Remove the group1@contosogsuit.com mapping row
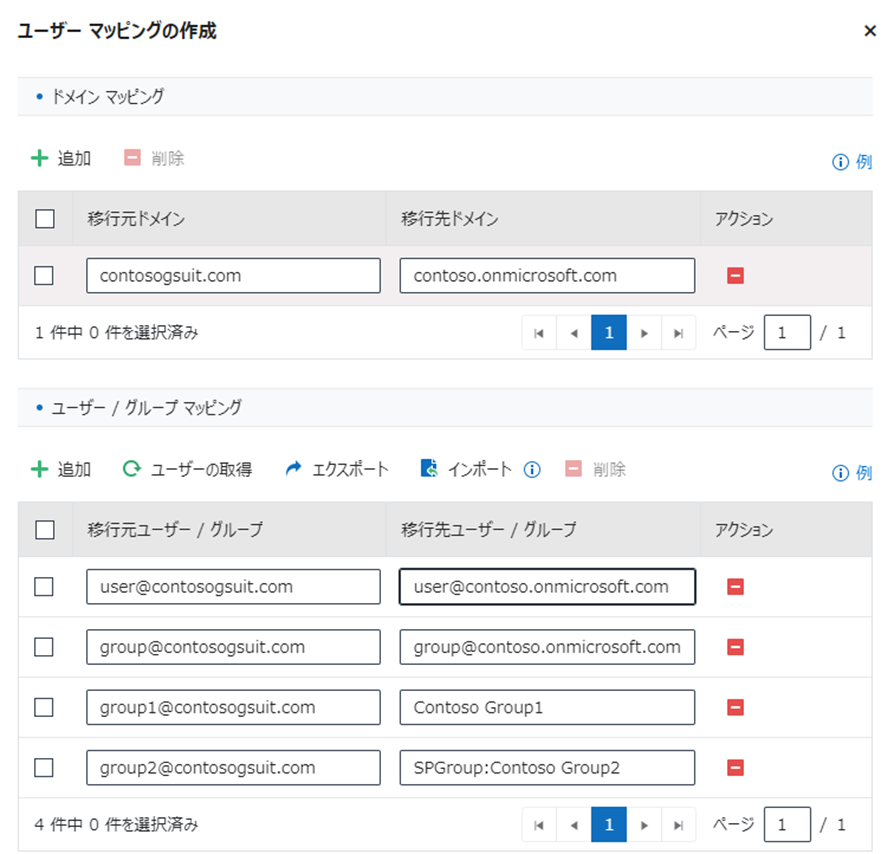 tap(735, 707)
